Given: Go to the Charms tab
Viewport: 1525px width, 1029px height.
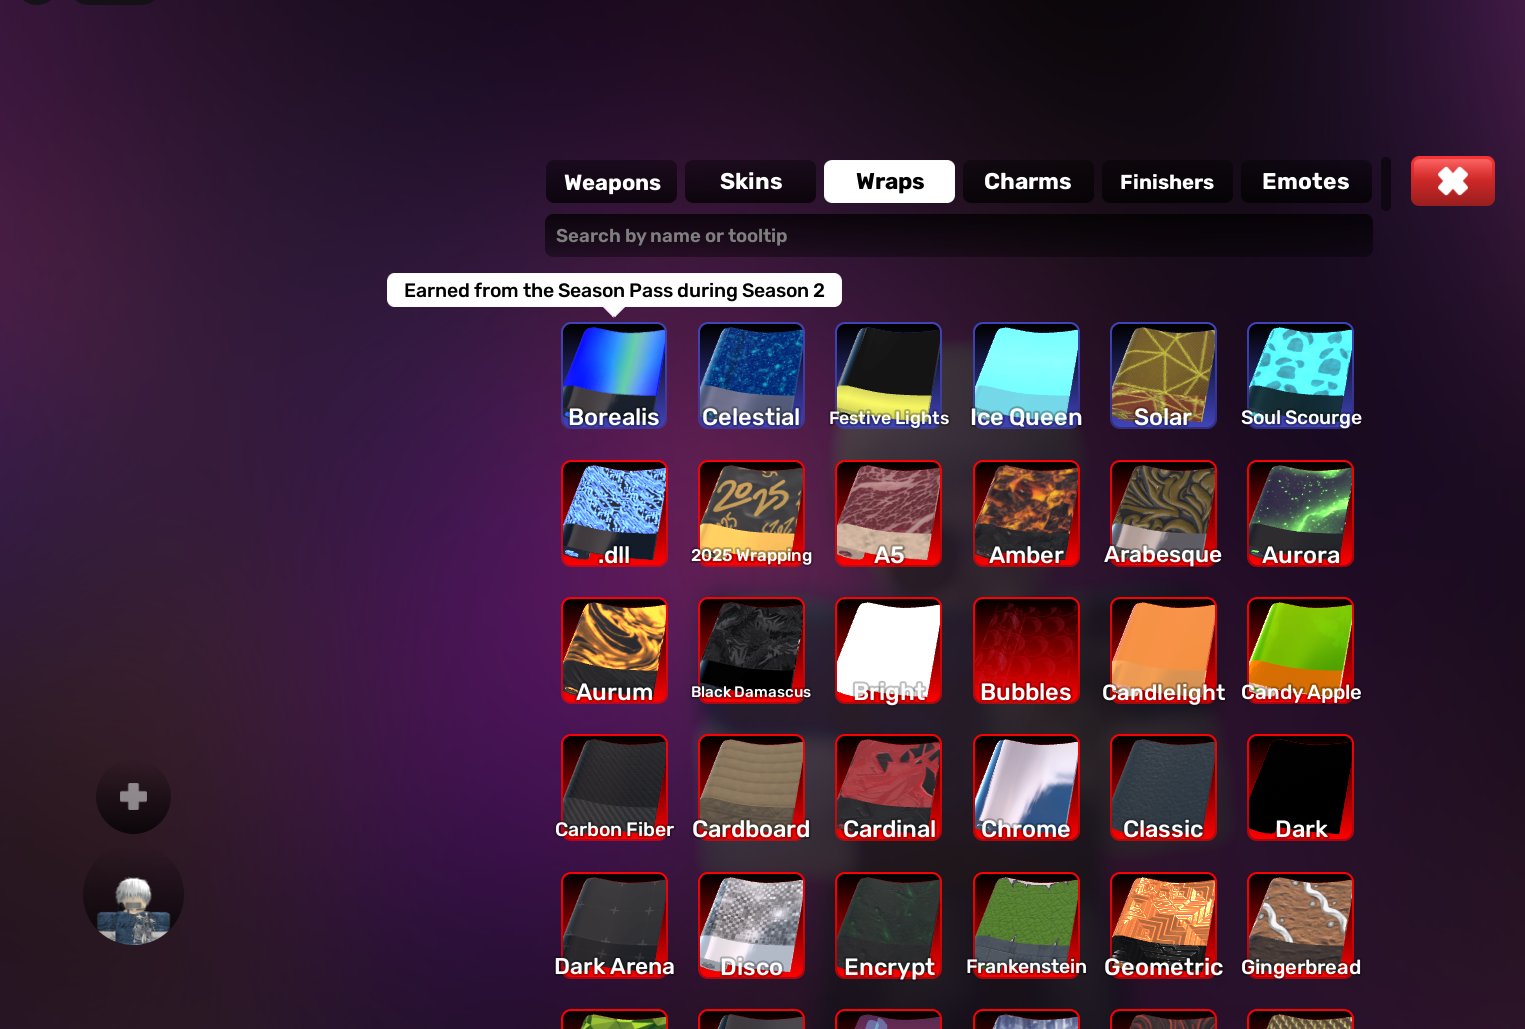Looking at the screenshot, I should tap(1028, 182).
